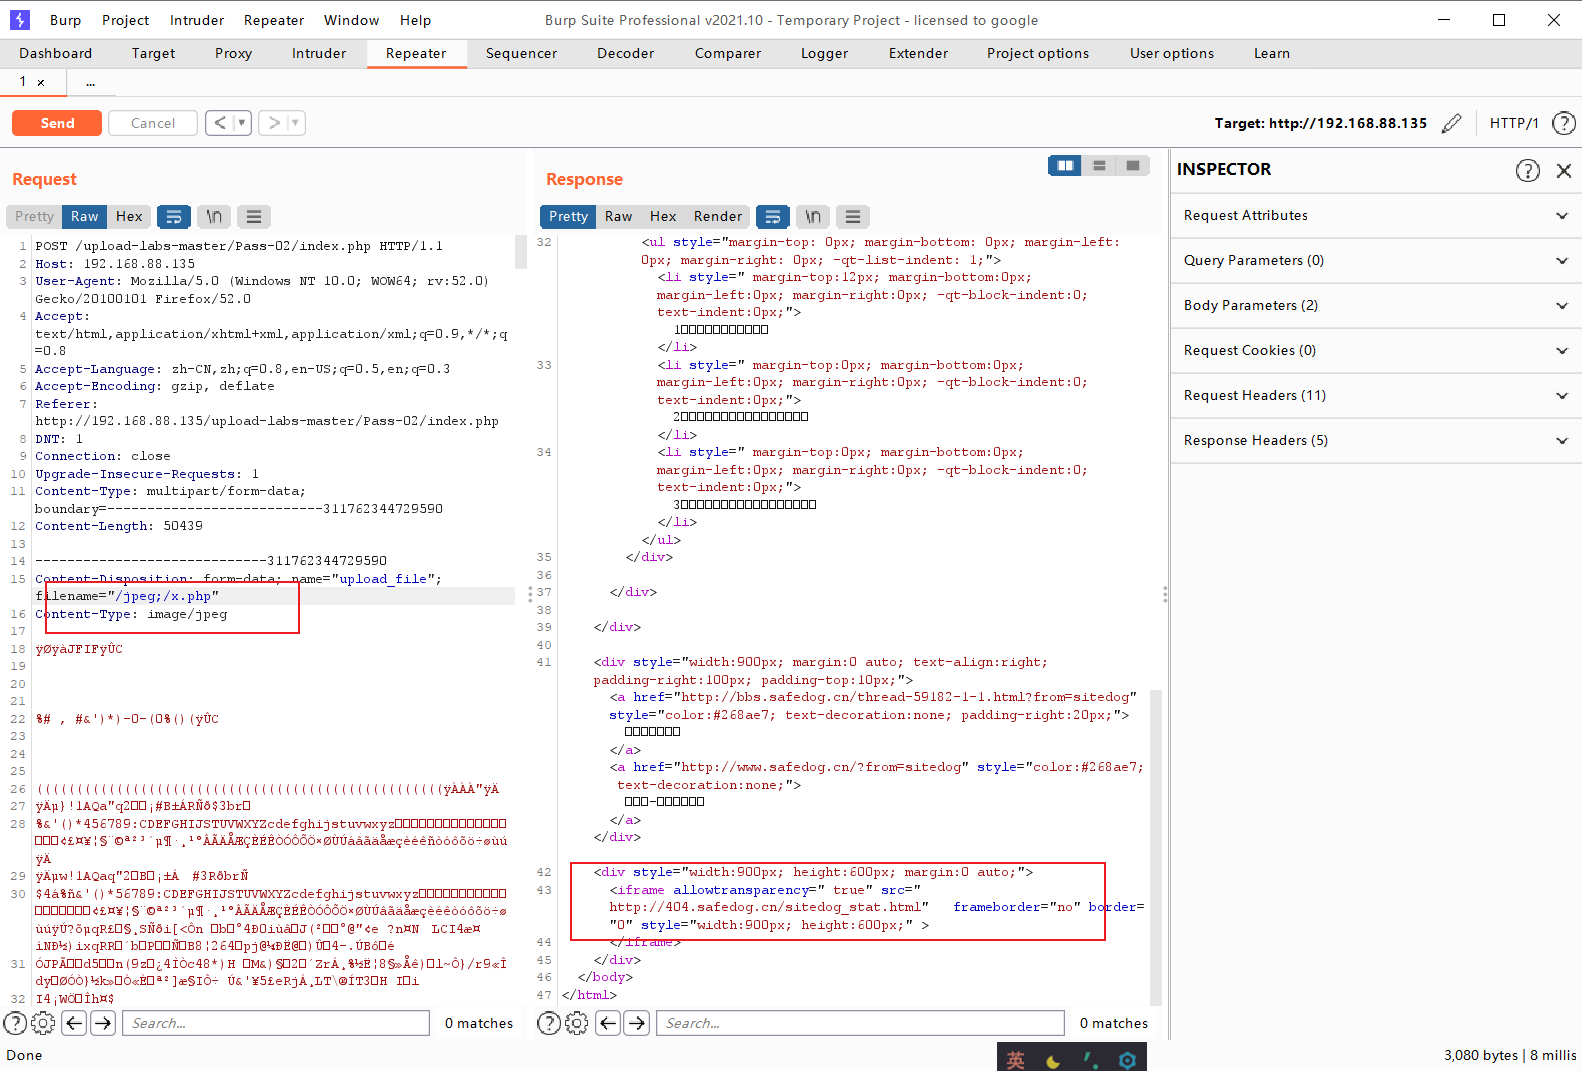Open Response editor hamburger options menu
The height and width of the screenshot is (1071, 1582).
(x=853, y=216)
